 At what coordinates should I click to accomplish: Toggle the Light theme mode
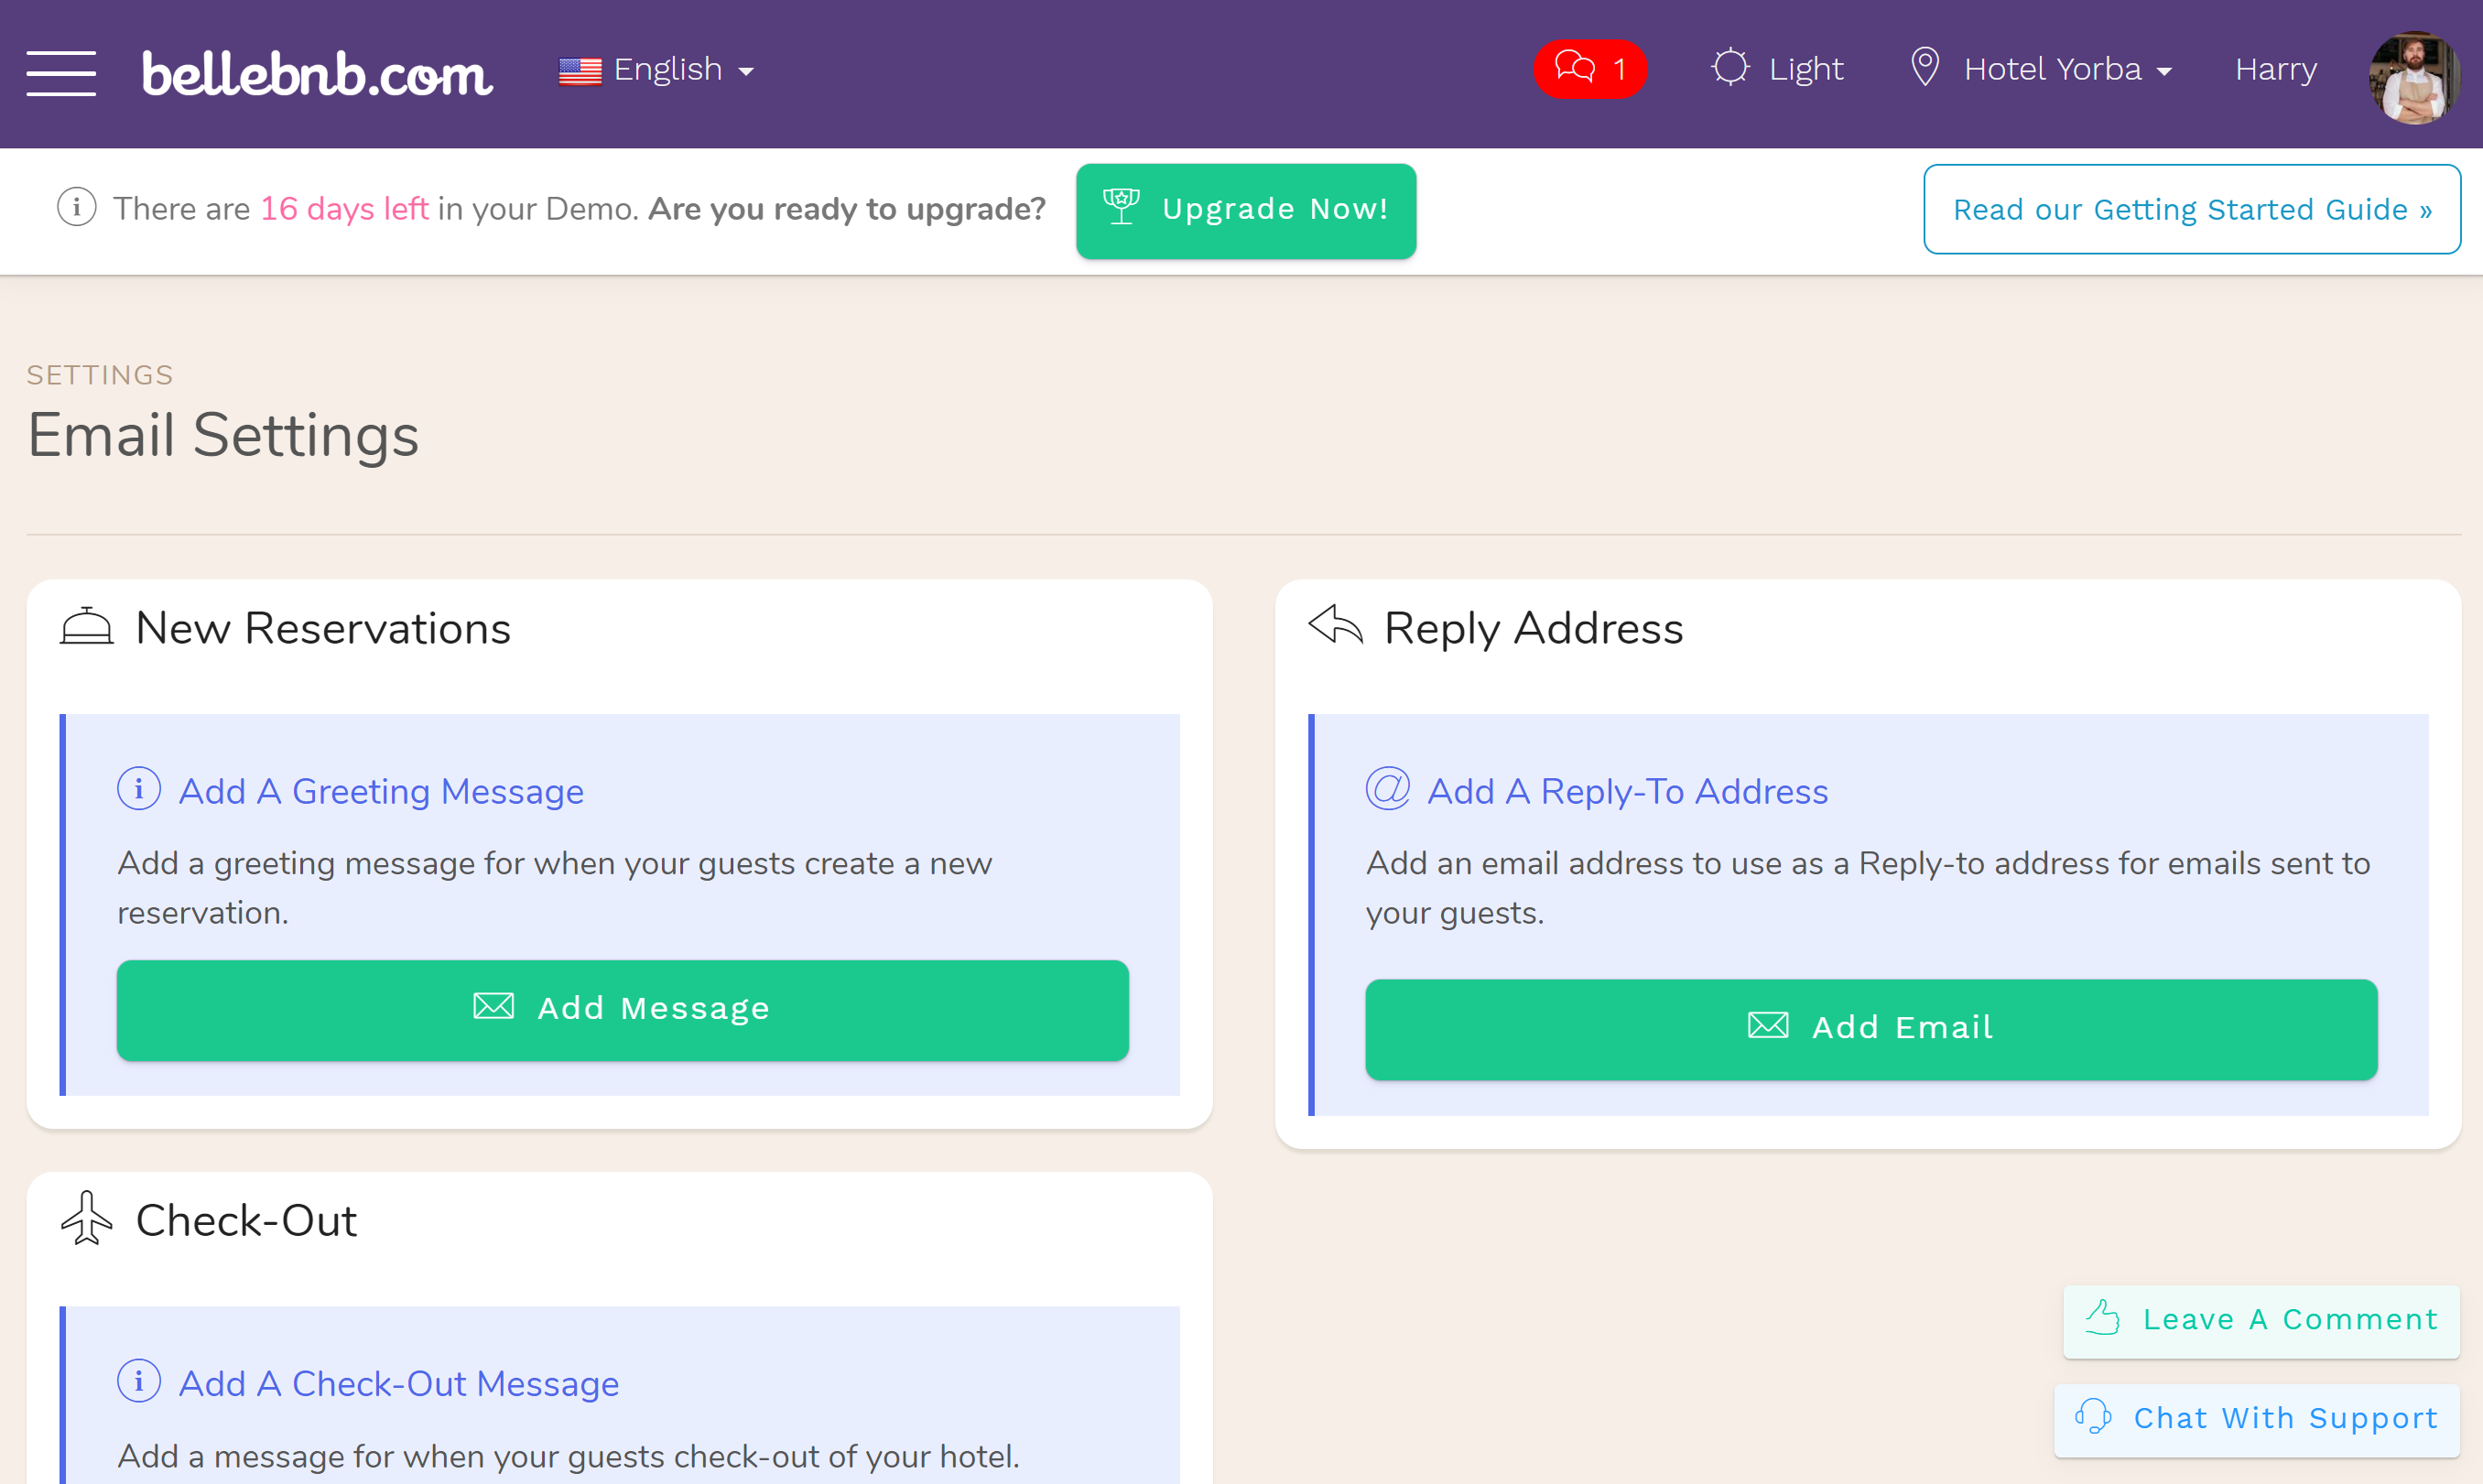[x=1777, y=69]
